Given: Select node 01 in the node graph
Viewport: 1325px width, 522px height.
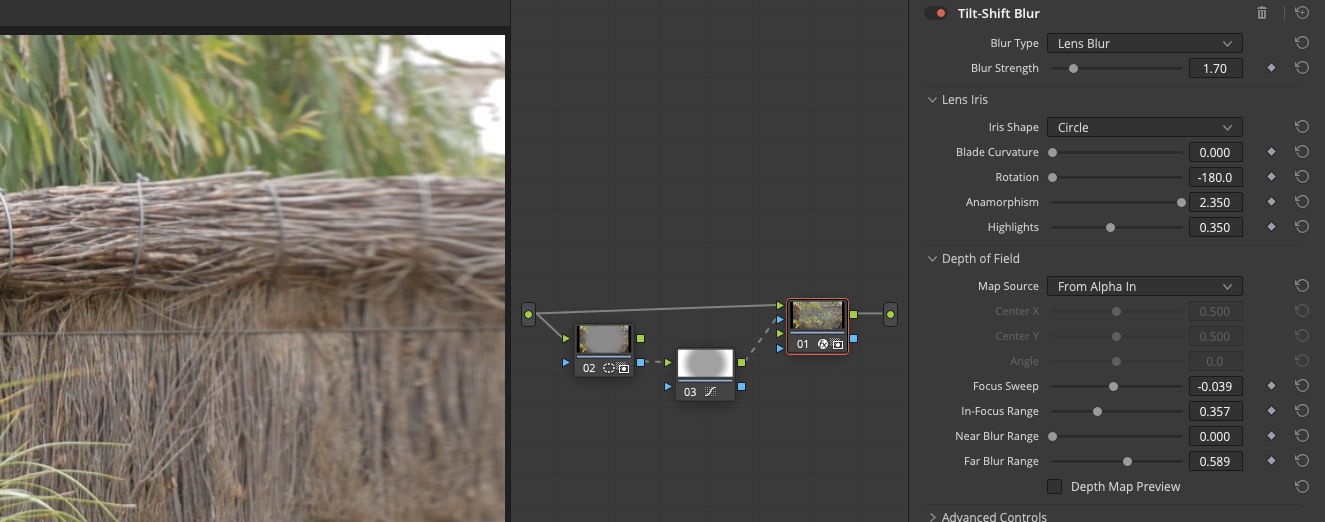Looking at the screenshot, I should click(x=818, y=326).
